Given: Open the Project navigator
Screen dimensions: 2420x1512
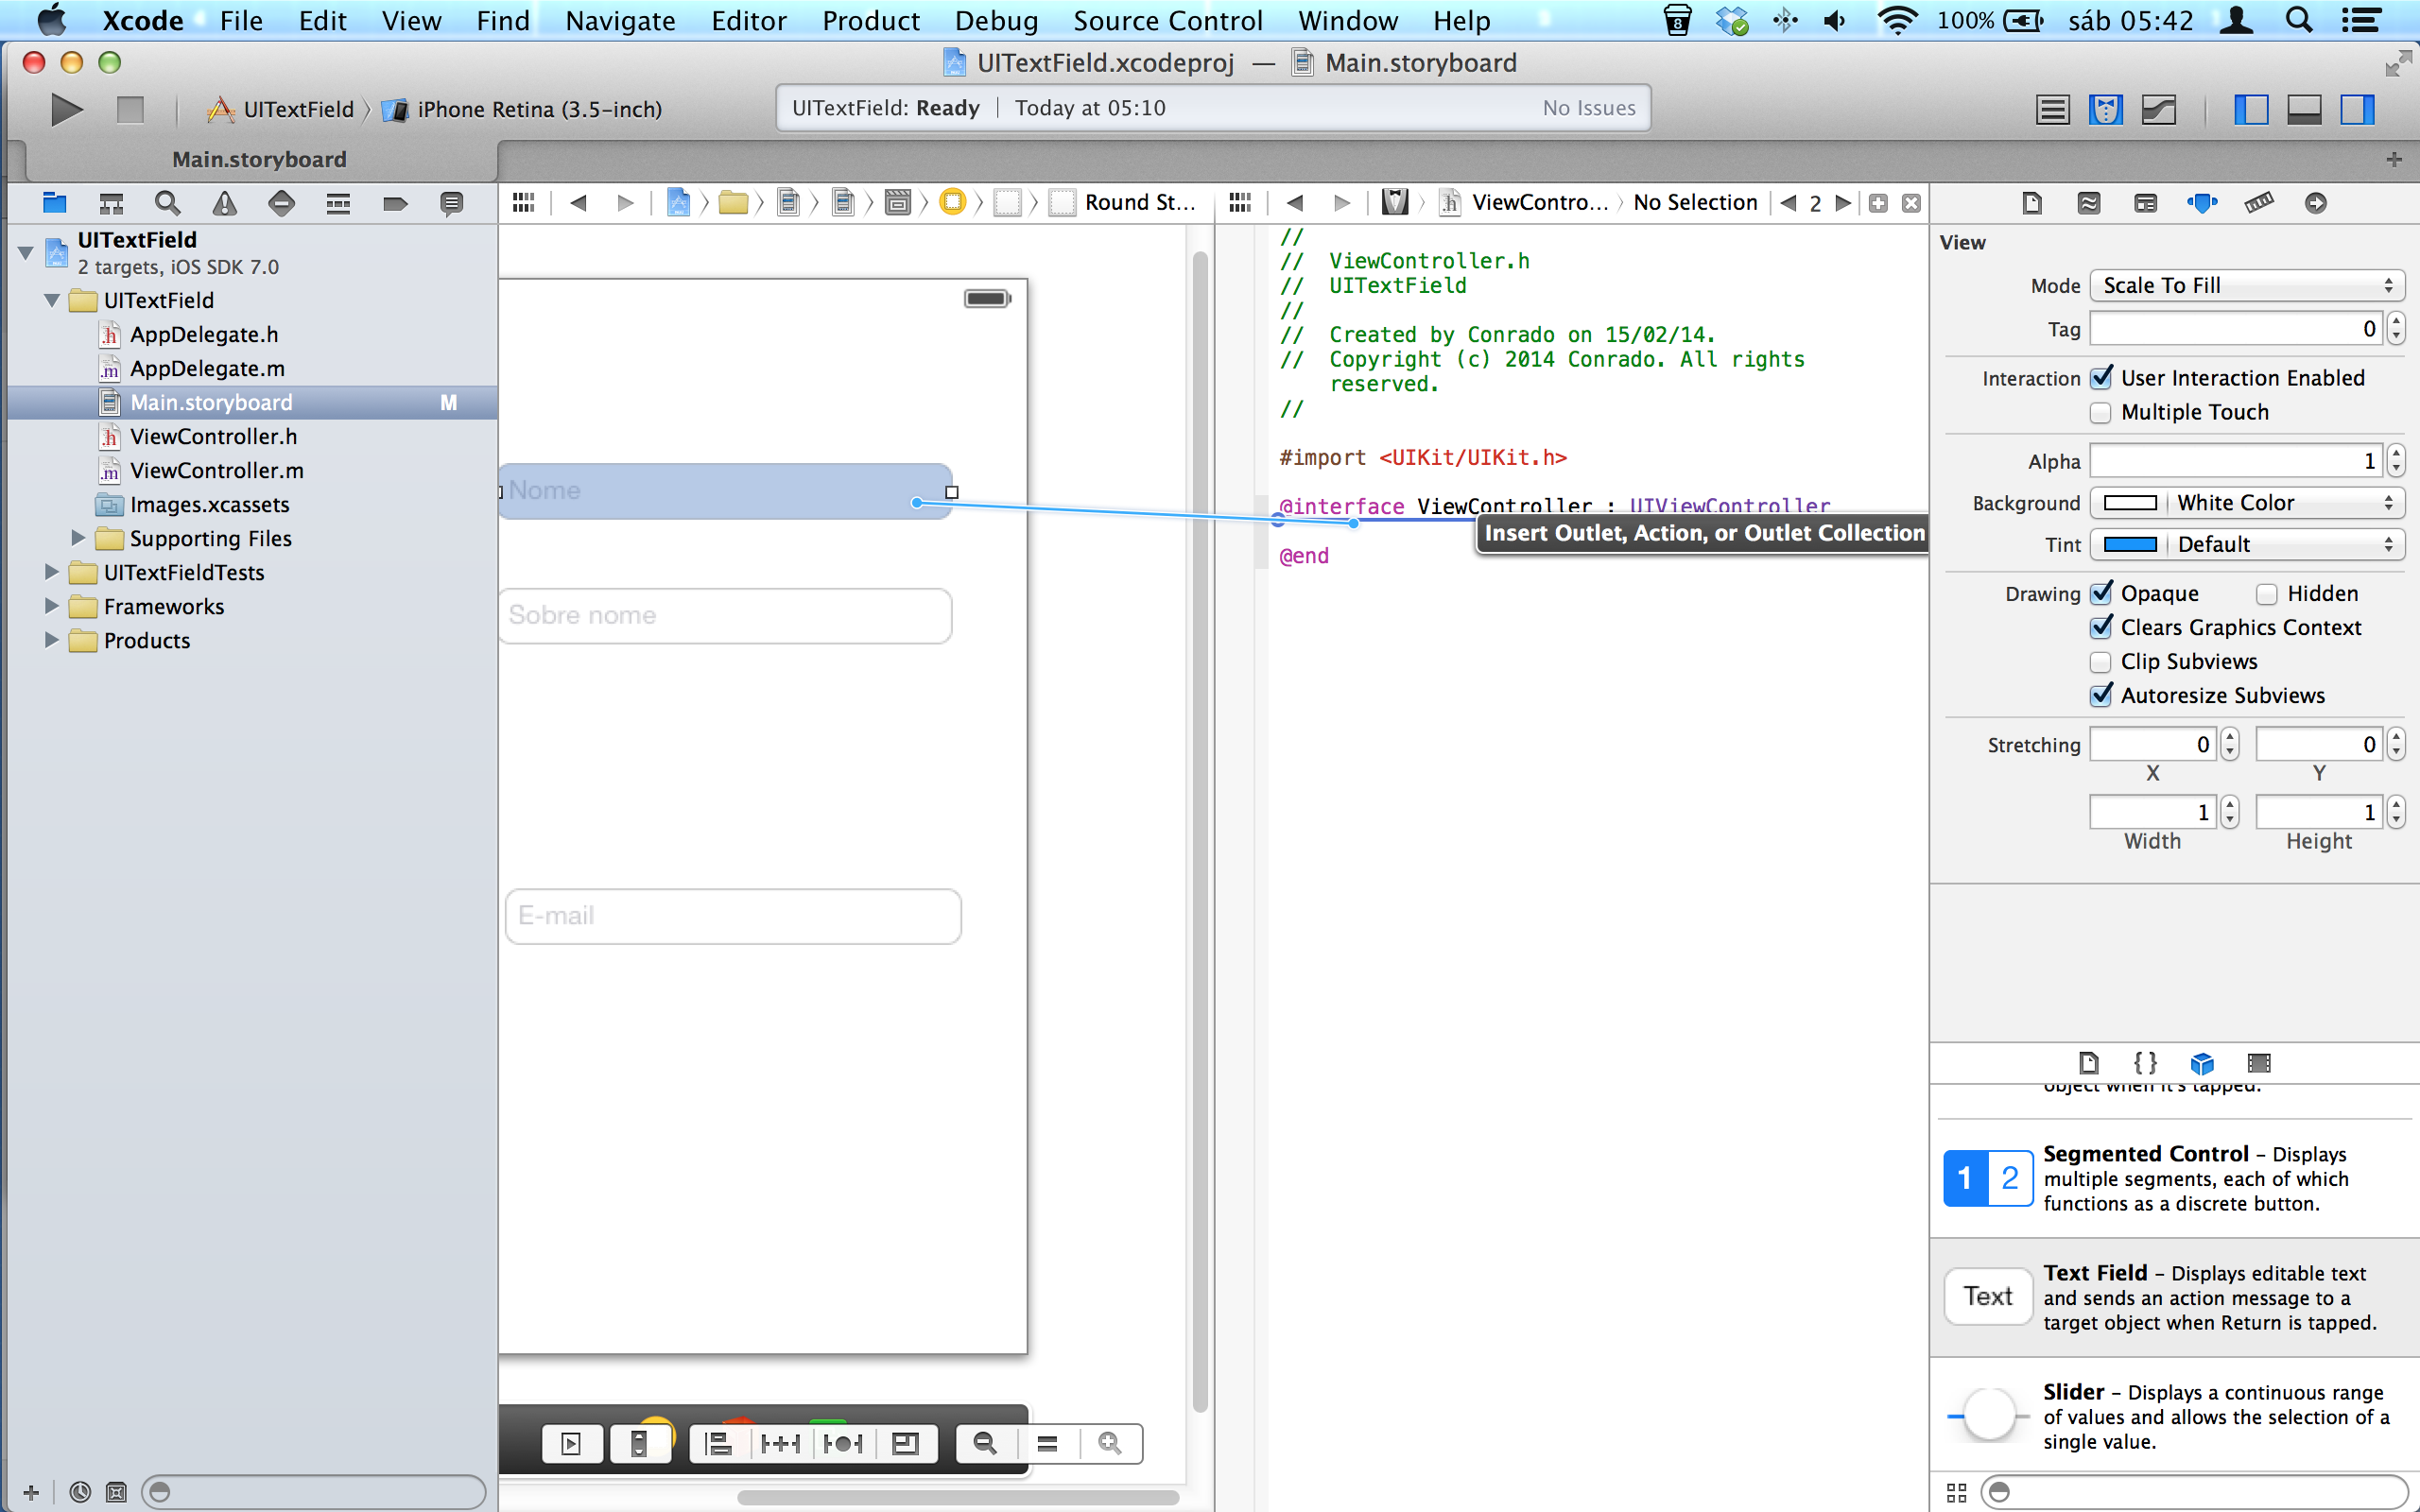Looking at the screenshot, I should tap(54, 203).
